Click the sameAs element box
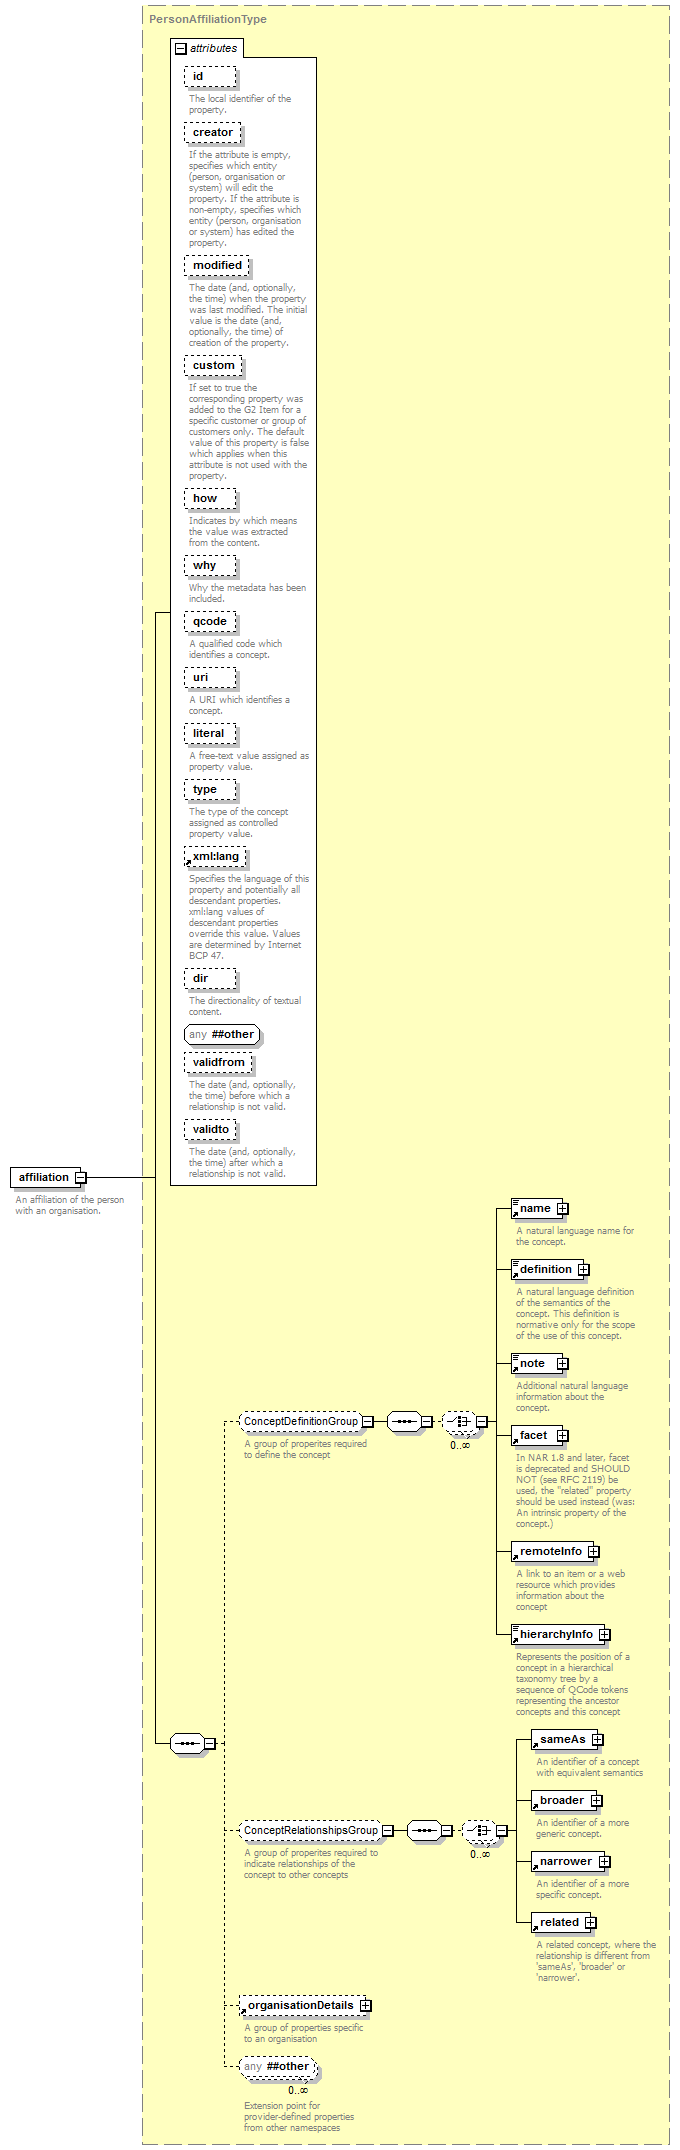Image resolution: width=680 pixels, height=2150 pixels. point(562,1740)
